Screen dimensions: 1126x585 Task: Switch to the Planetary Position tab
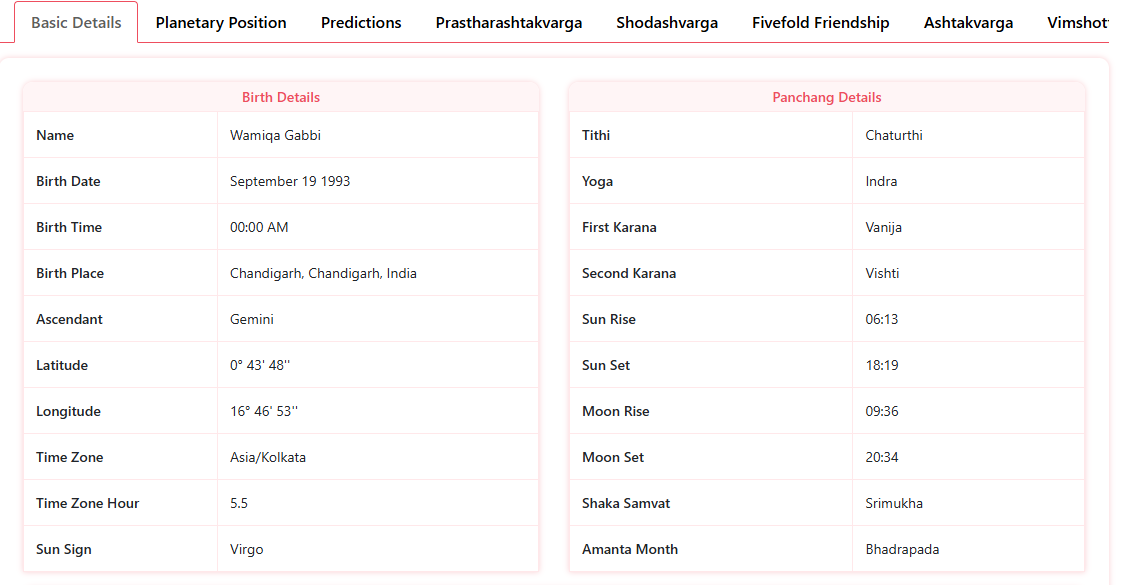coord(221,22)
